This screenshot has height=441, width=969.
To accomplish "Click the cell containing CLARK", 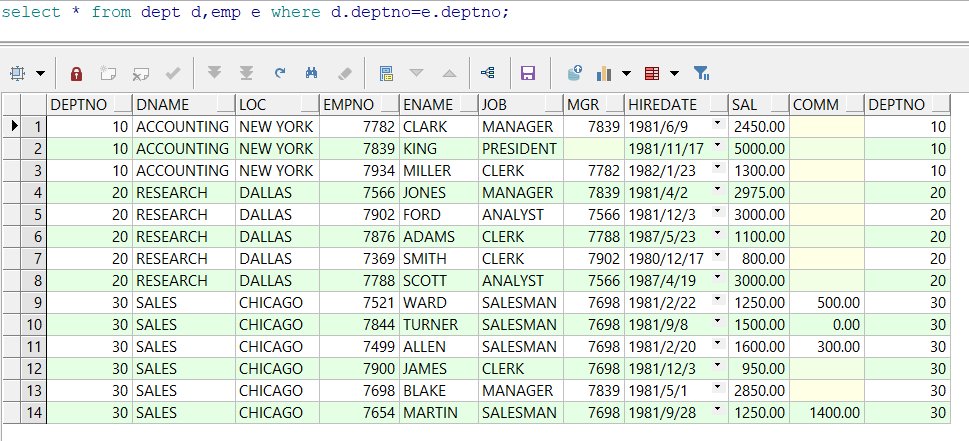I will pyautogui.click(x=439, y=127).
